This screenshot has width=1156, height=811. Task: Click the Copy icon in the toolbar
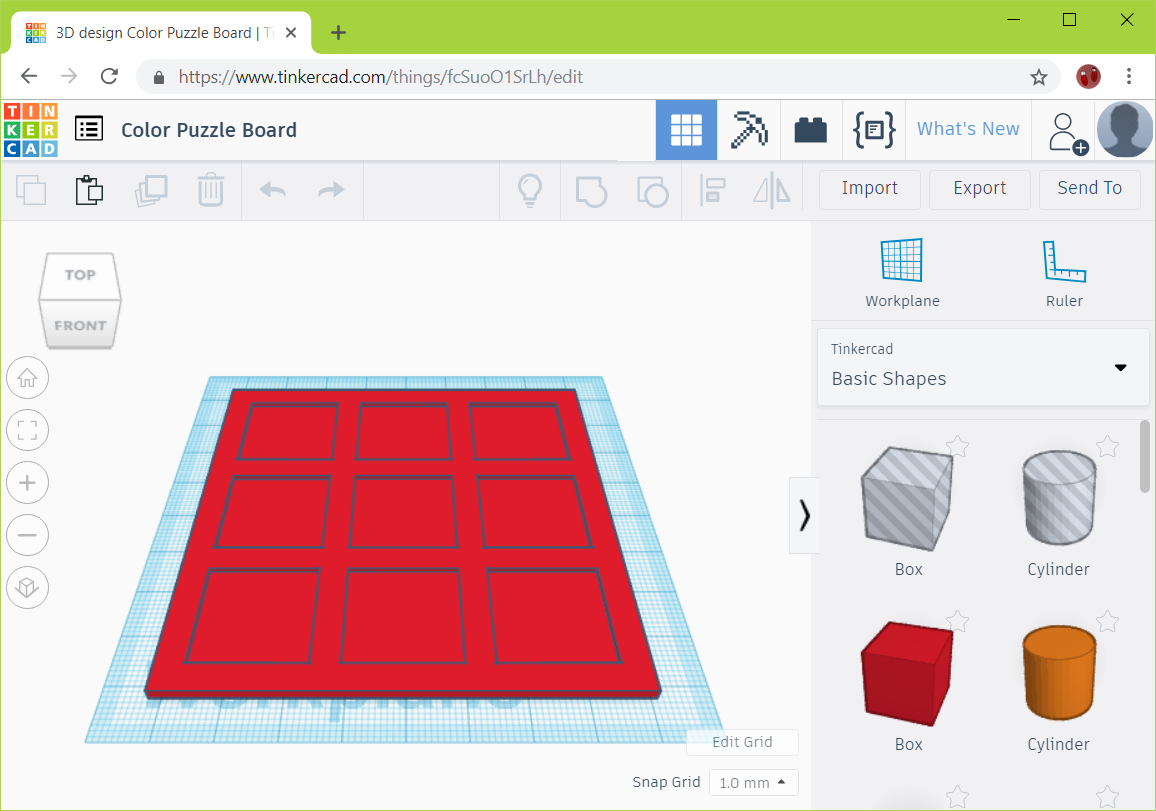30,189
